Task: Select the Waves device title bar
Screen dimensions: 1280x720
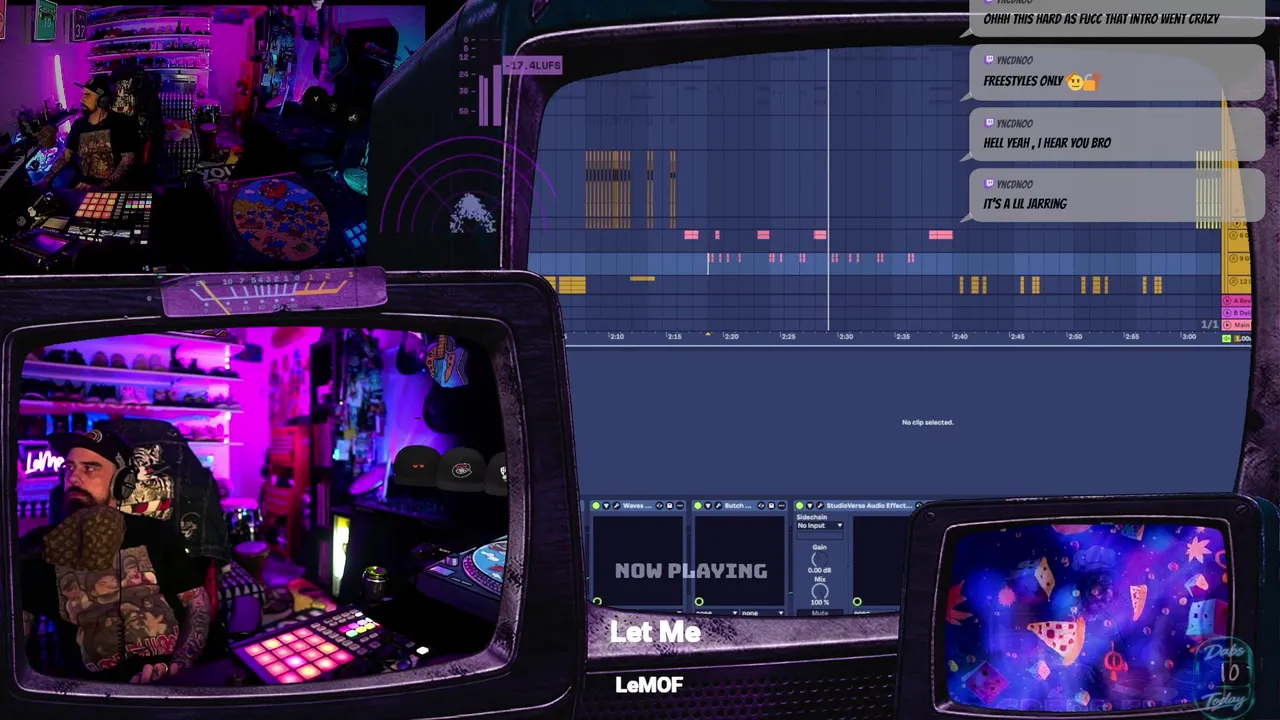Action: pyautogui.click(x=636, y=506)
